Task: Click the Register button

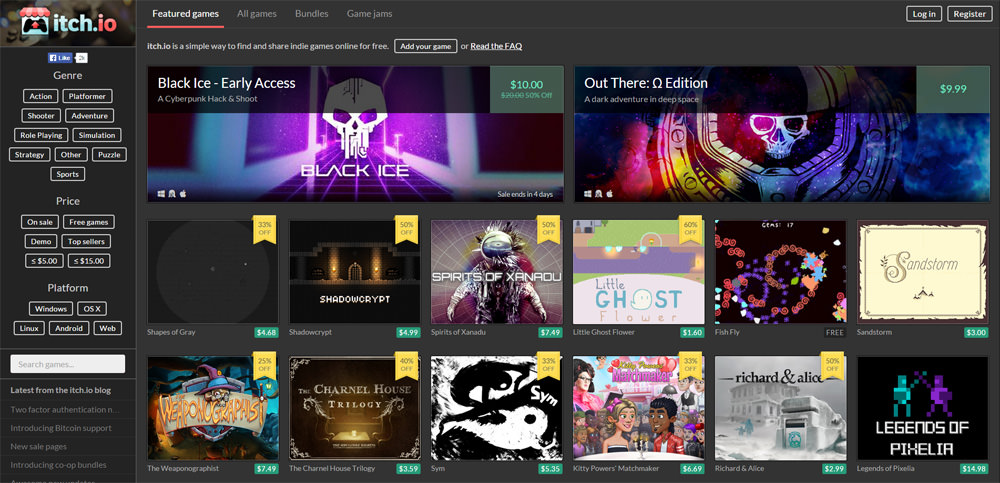Action: 969,14
